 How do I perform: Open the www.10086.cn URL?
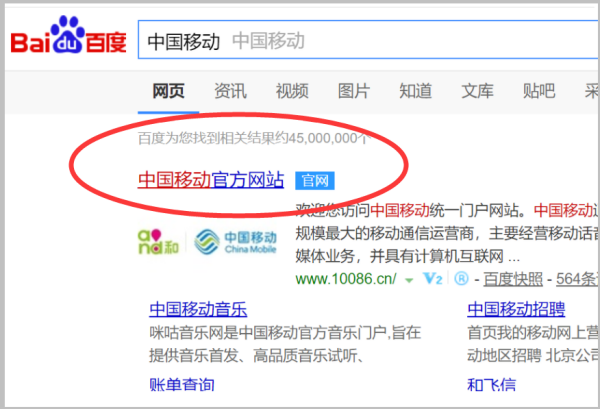[346, 279]
